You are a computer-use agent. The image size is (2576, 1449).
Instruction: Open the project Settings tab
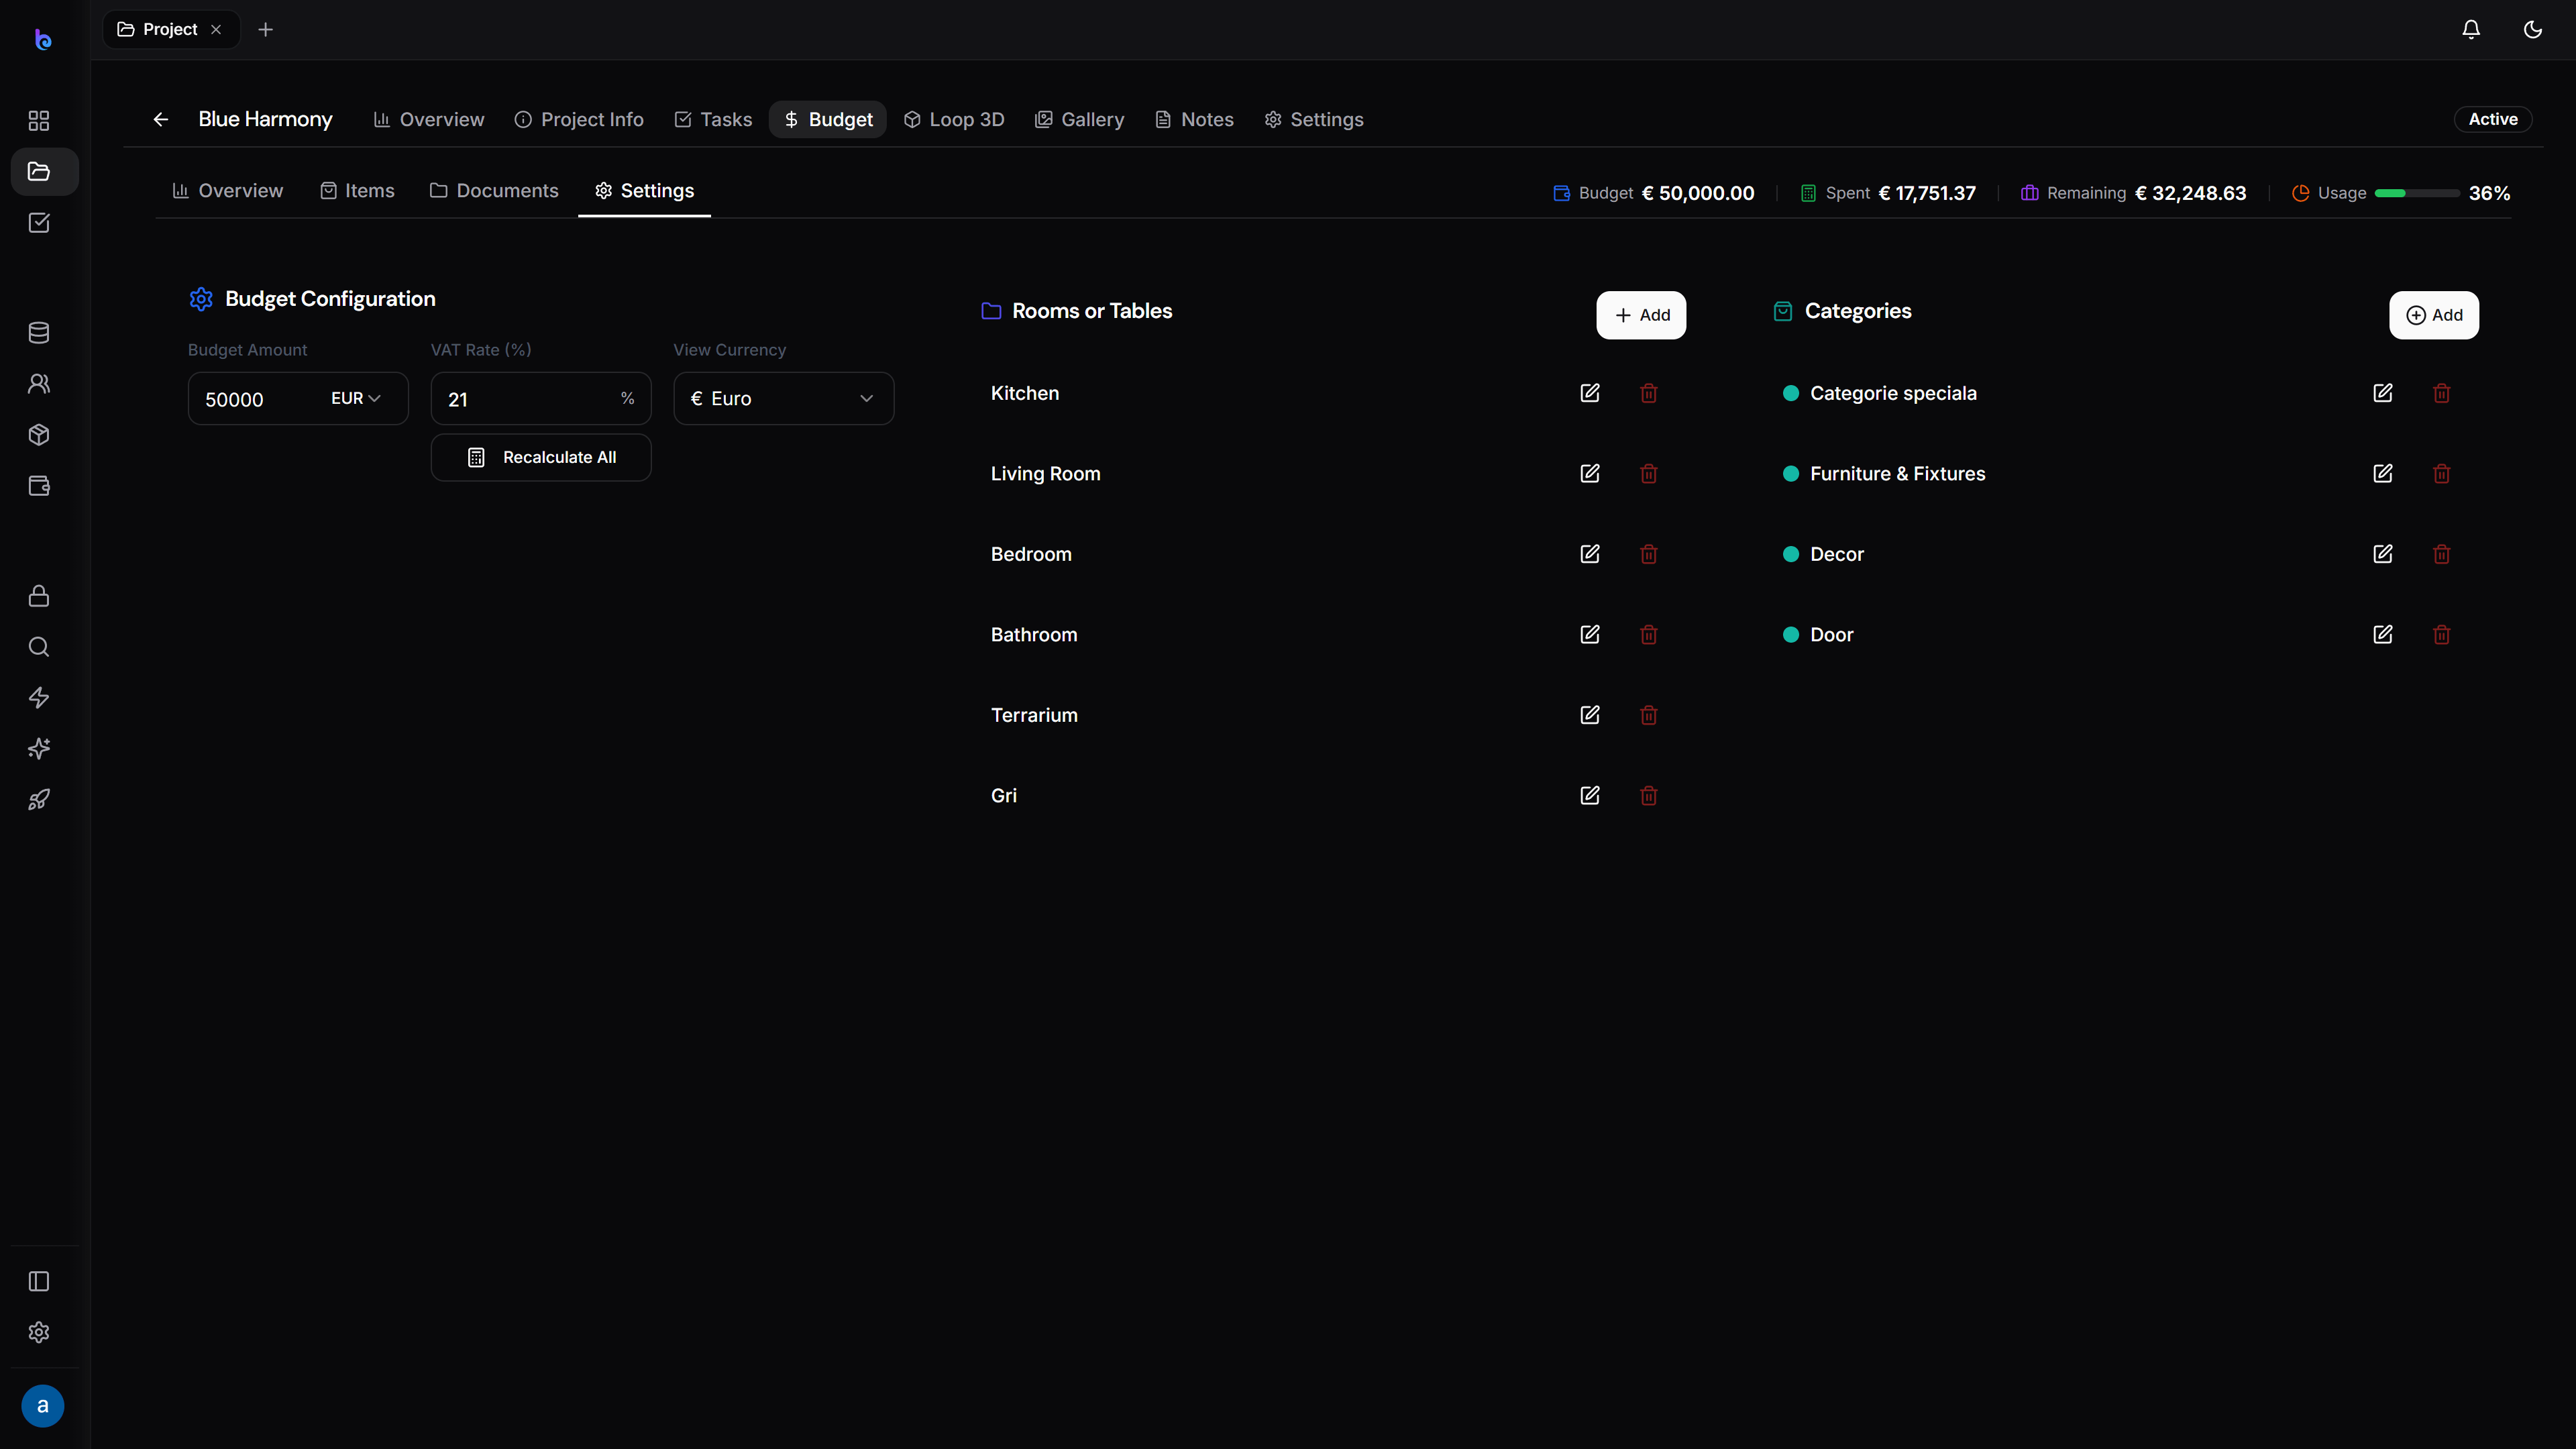coord(1314,120)
